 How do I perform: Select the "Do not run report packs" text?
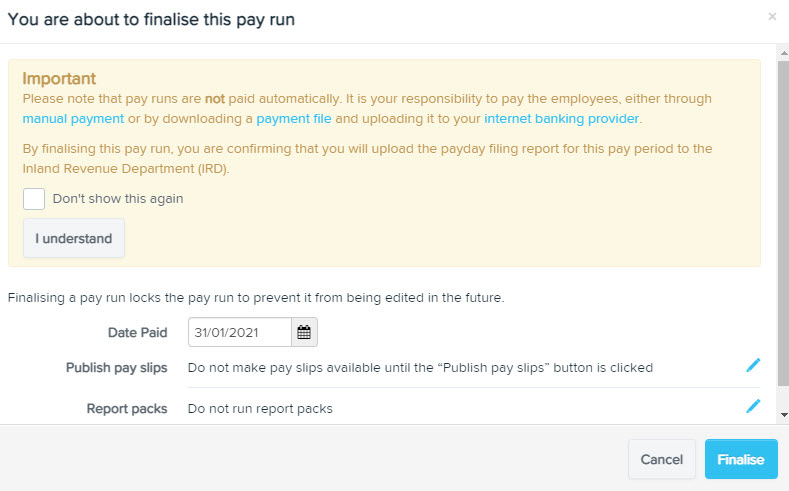(x=260, y=408)
